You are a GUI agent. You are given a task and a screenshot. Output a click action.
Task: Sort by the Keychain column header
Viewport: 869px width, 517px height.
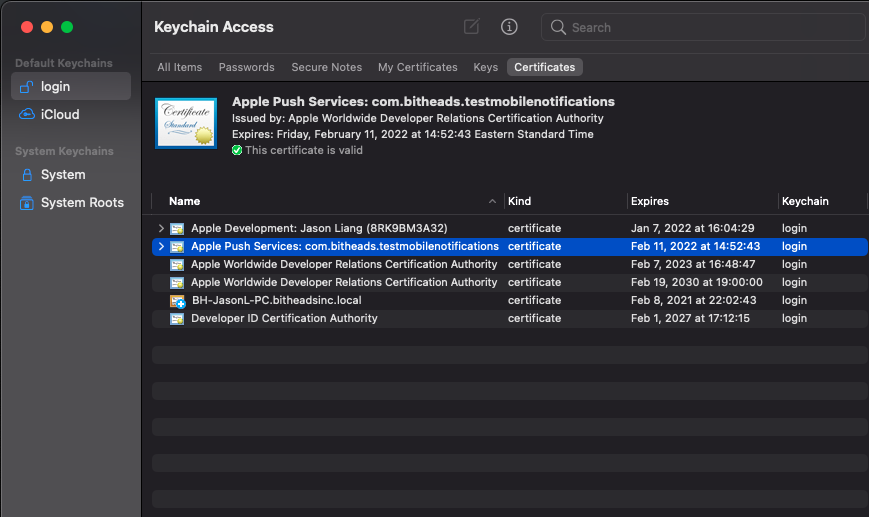805,201
